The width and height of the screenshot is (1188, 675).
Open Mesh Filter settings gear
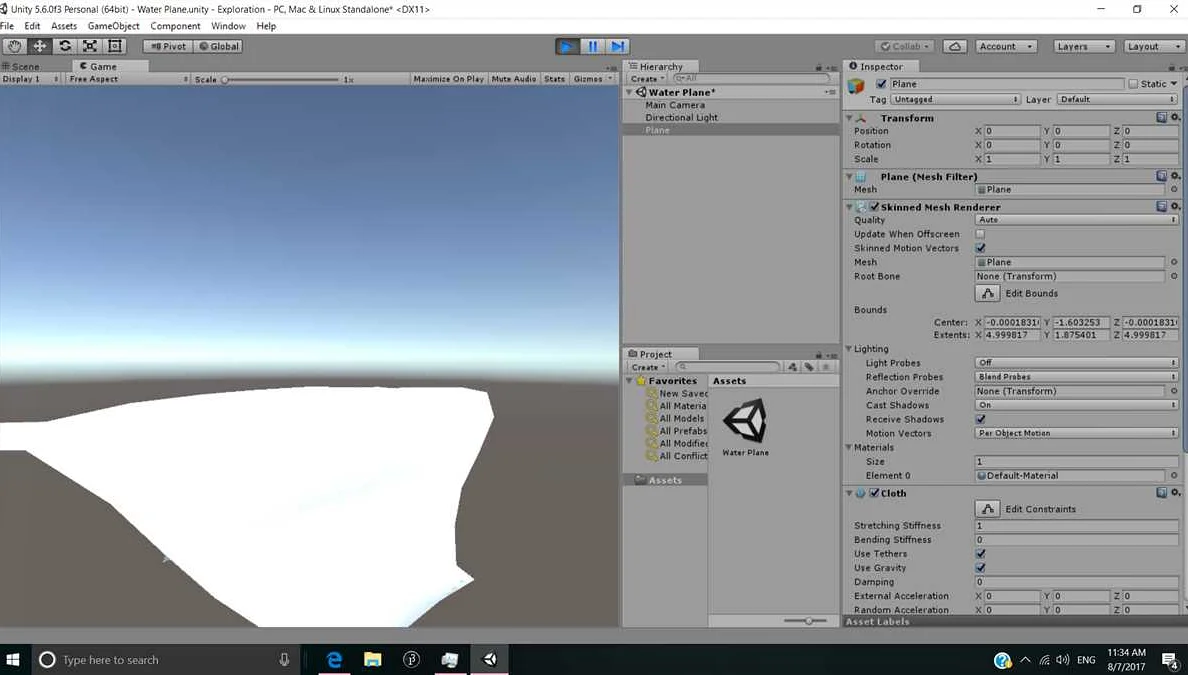point(1175,176)
